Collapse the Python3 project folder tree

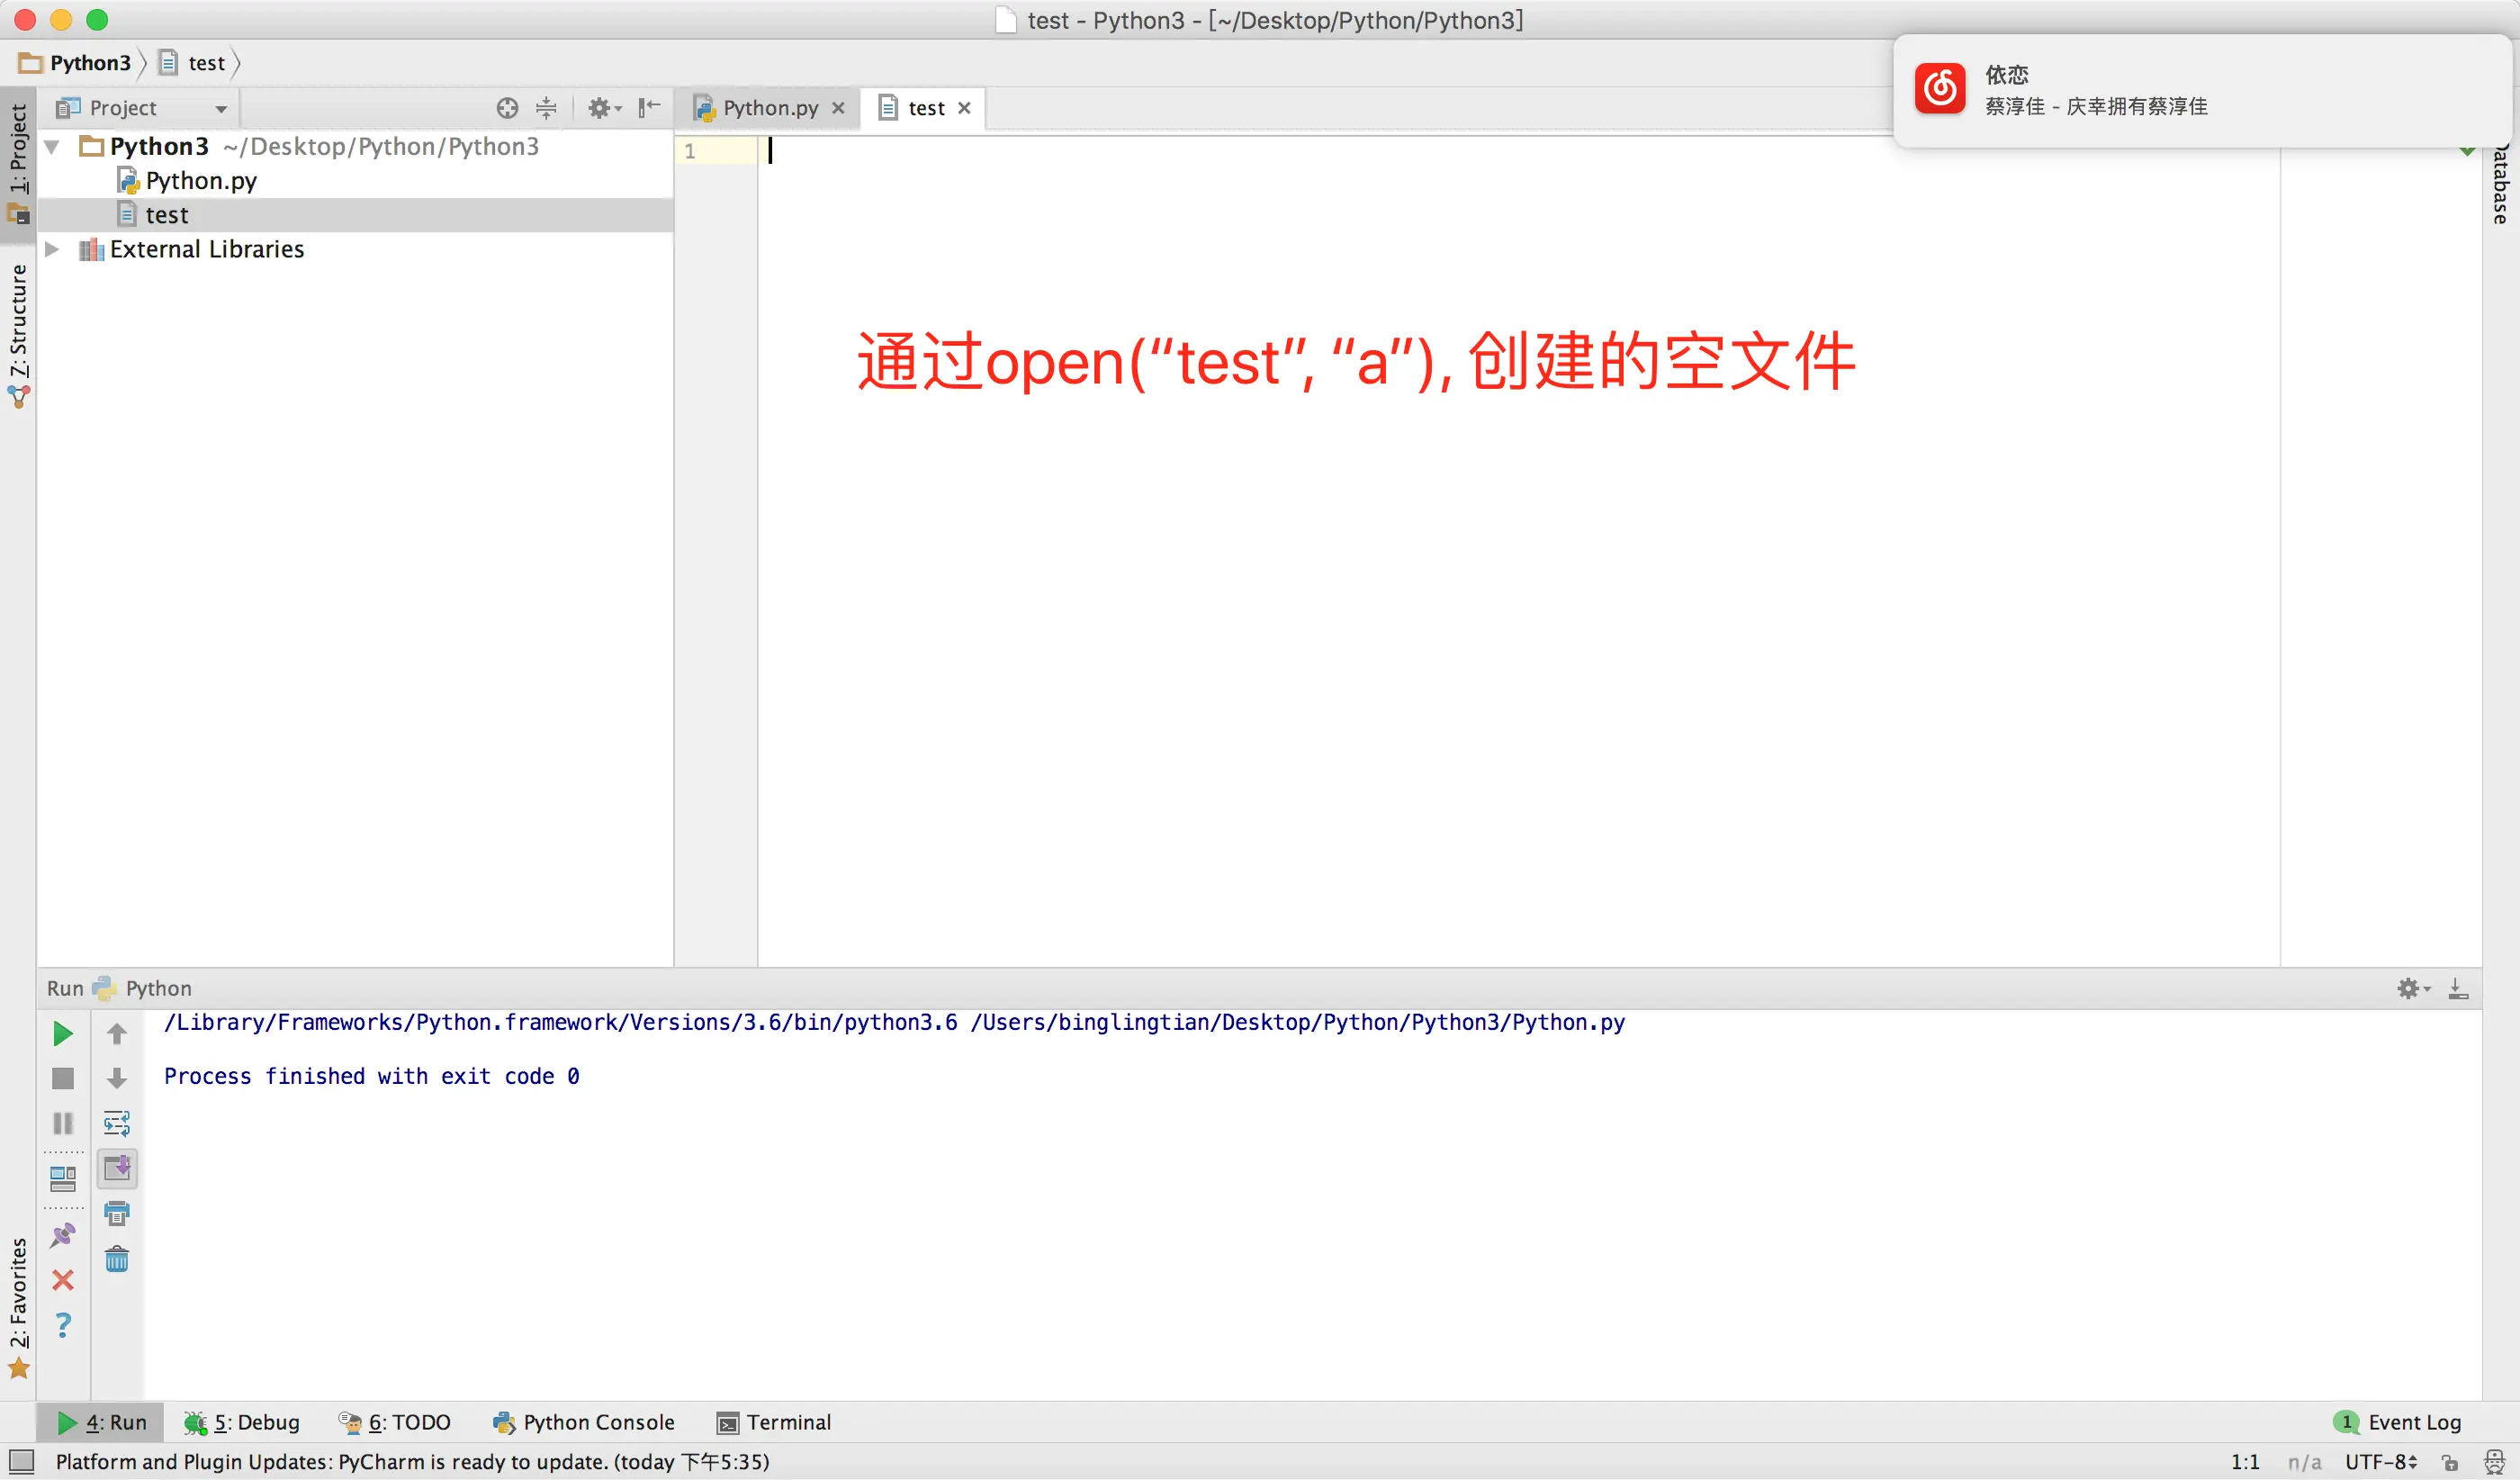tap(52, 147)
